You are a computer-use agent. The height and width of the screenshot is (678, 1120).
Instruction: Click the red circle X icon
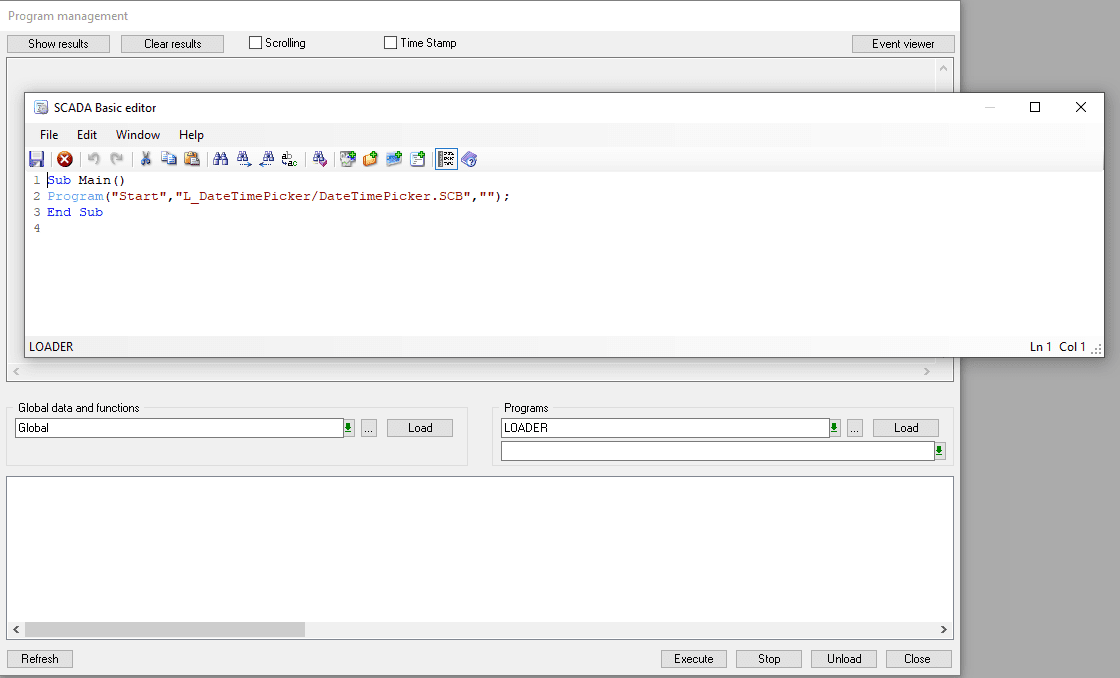65,159
